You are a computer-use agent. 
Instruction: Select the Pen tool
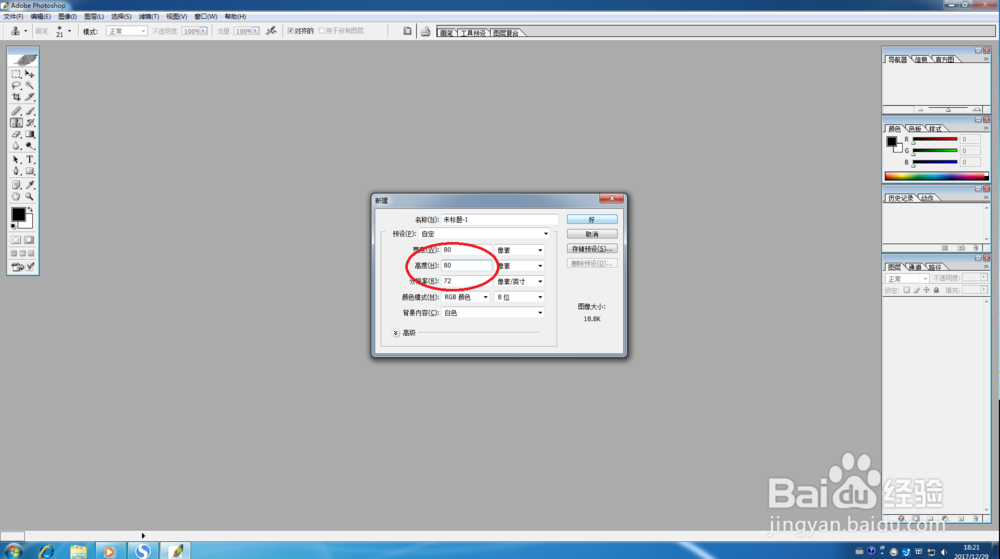[x=16, y=171]
